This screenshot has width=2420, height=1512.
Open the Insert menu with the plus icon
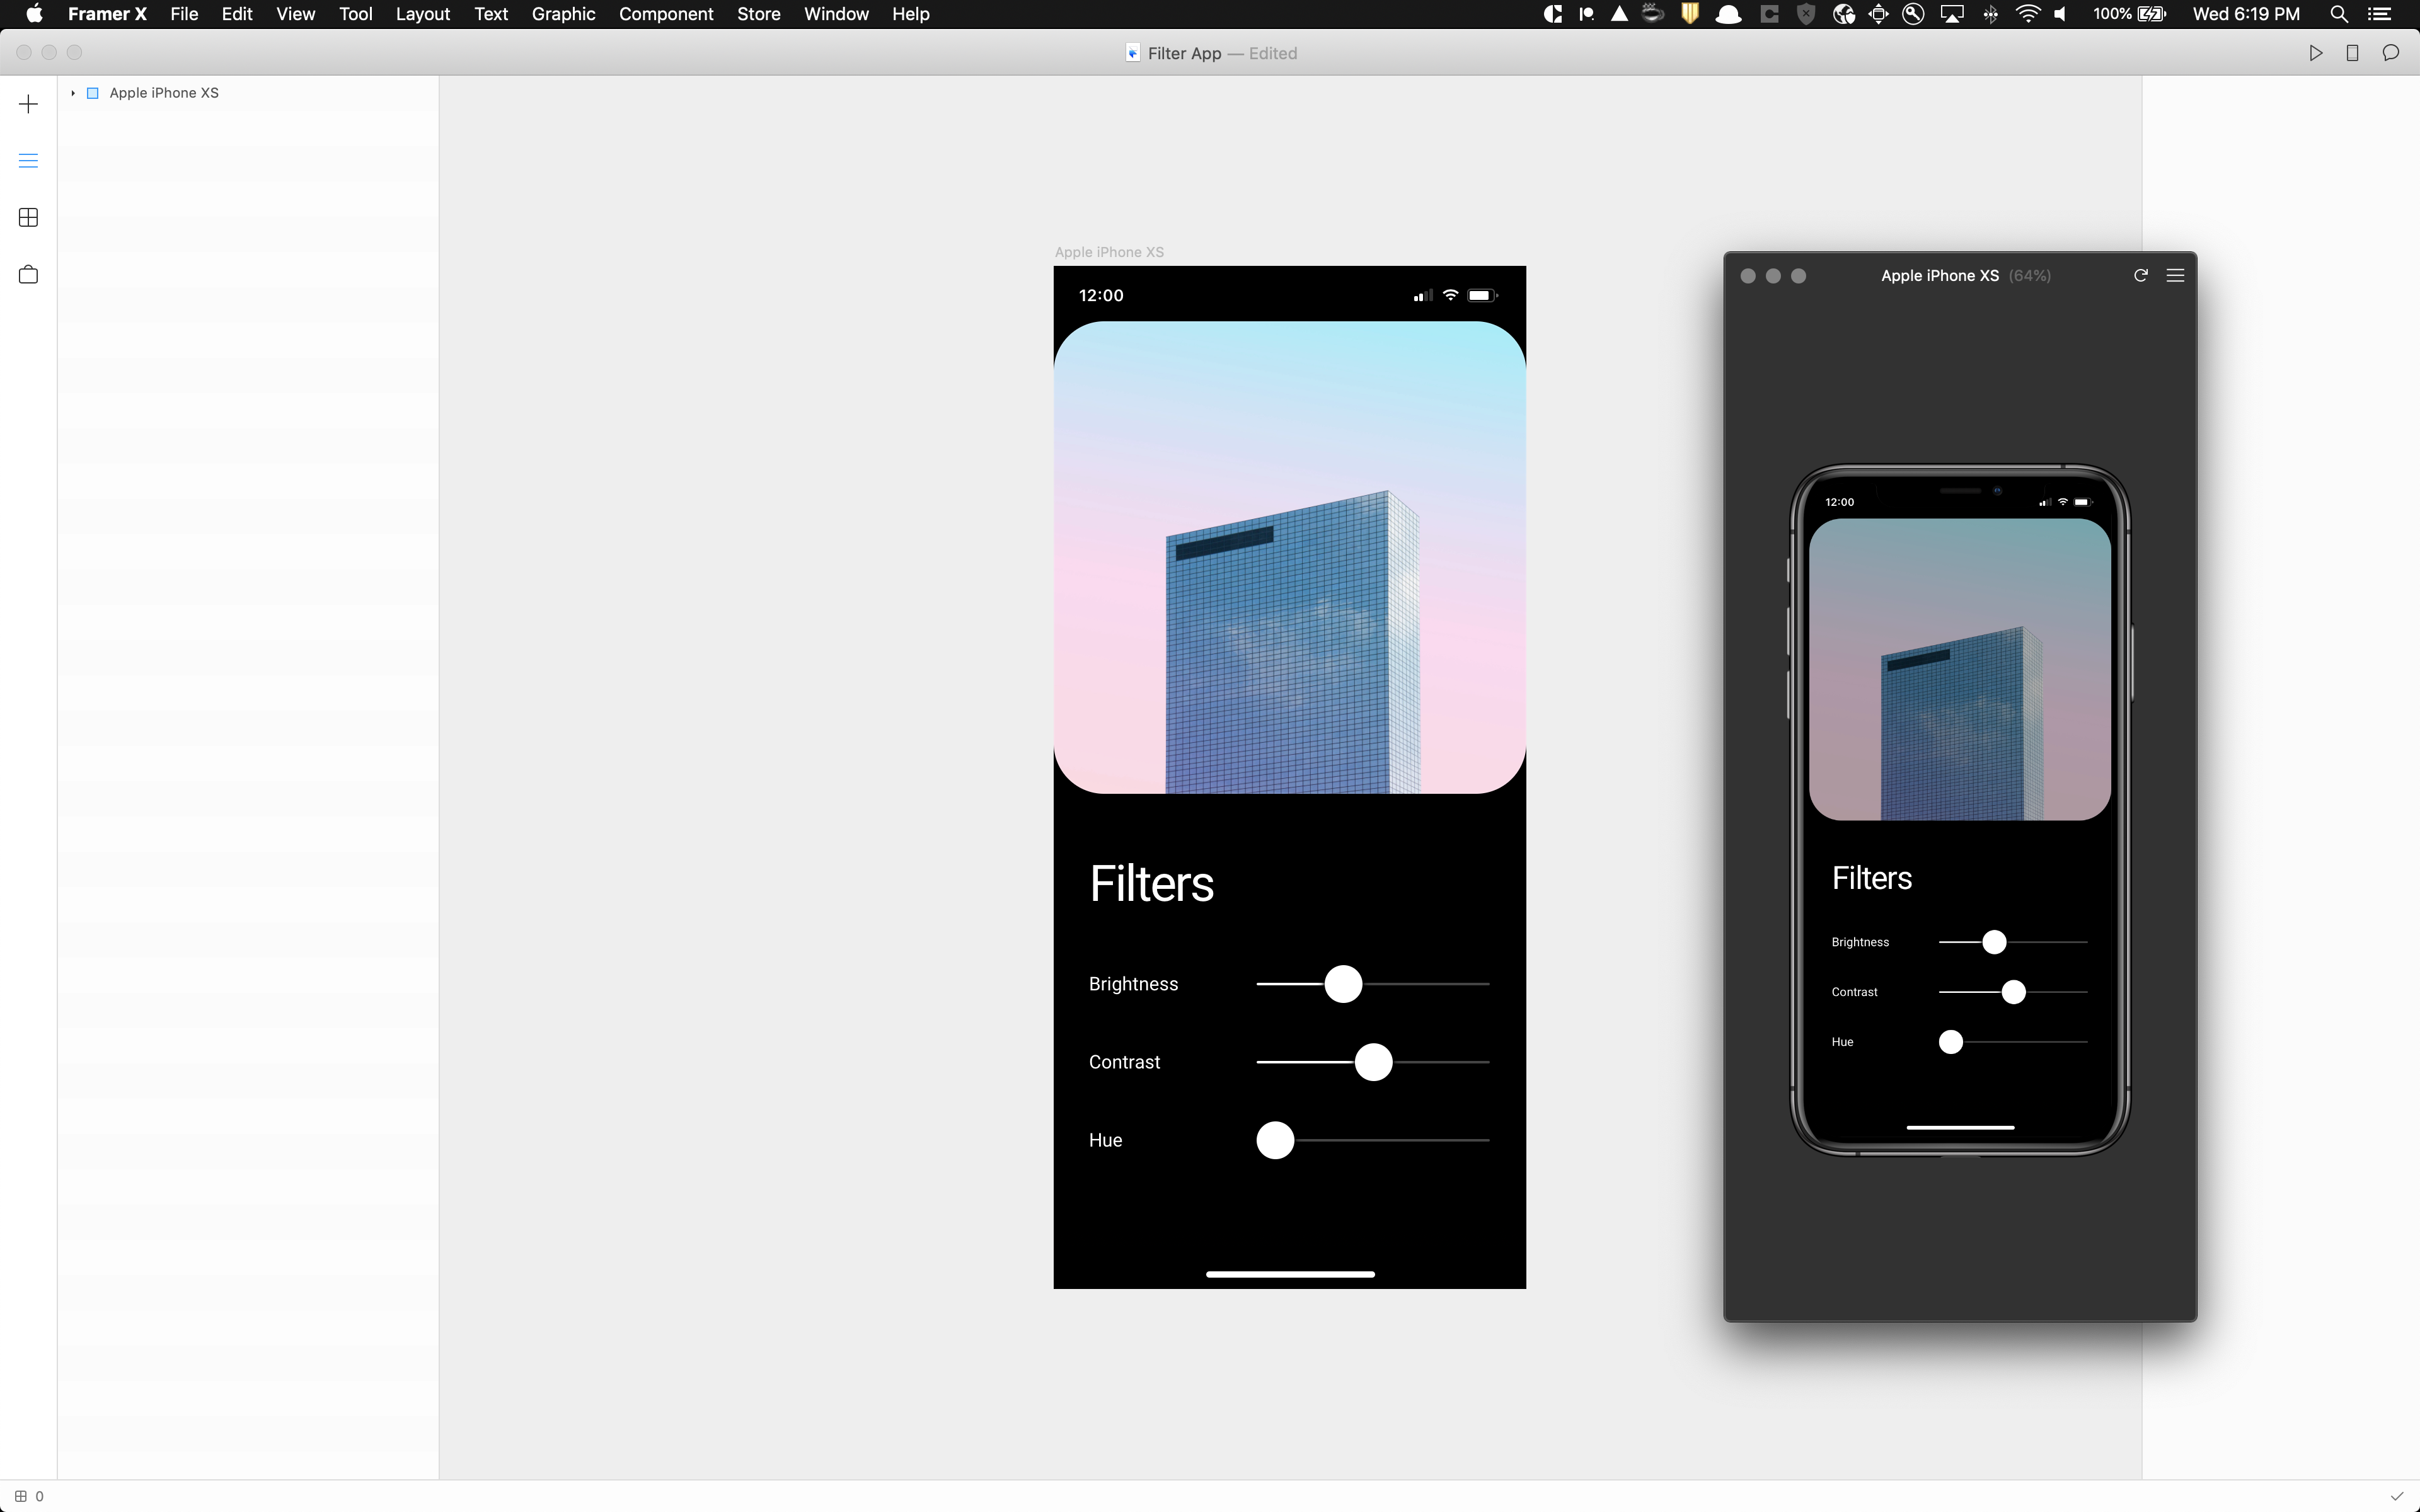click(28, 103)
